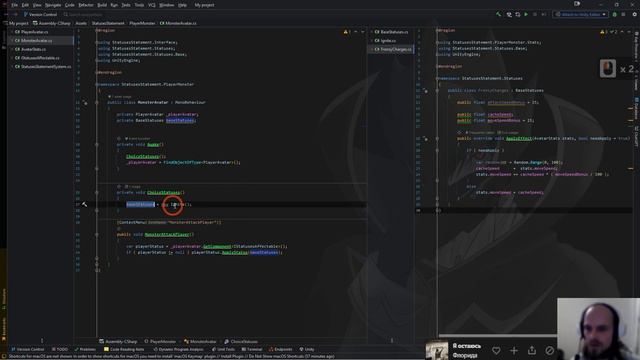This screenshot has height=360, width=640.
Task: Click PlayerMonster breadcrumb in navigation bar
Action: (142, 23)
